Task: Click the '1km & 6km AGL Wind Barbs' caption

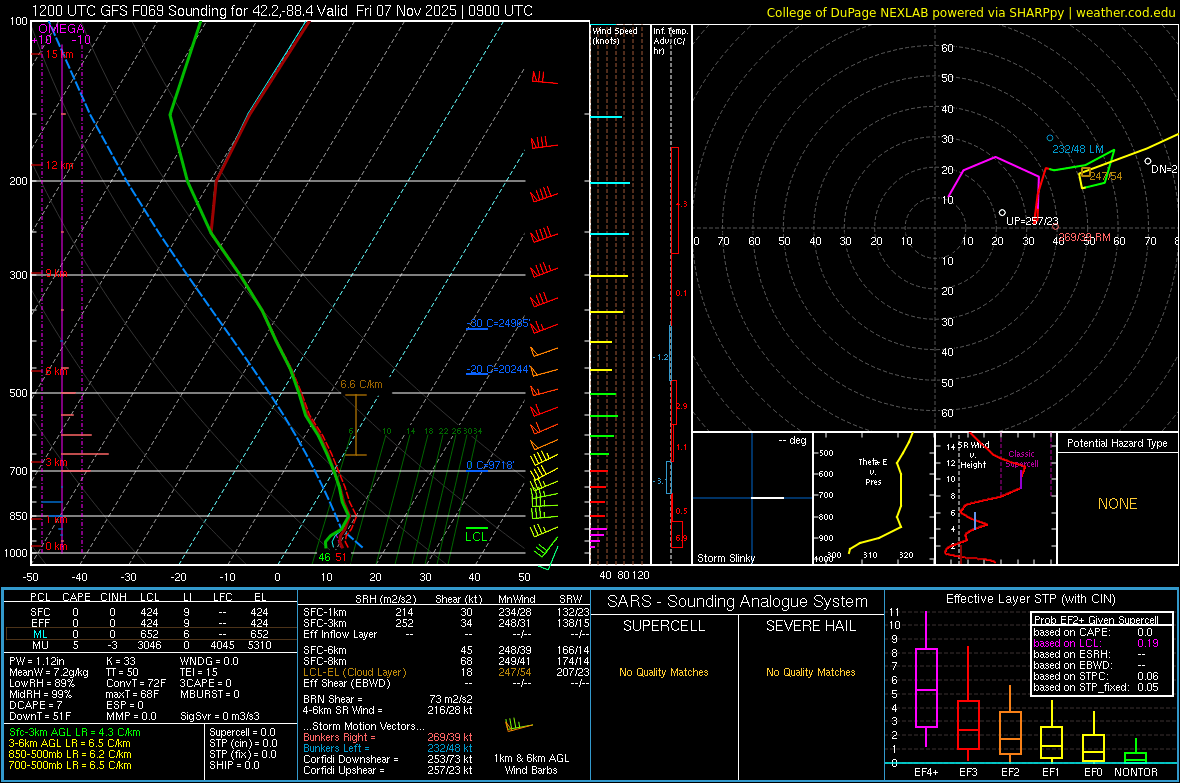Action: click(x=531, y=764)
